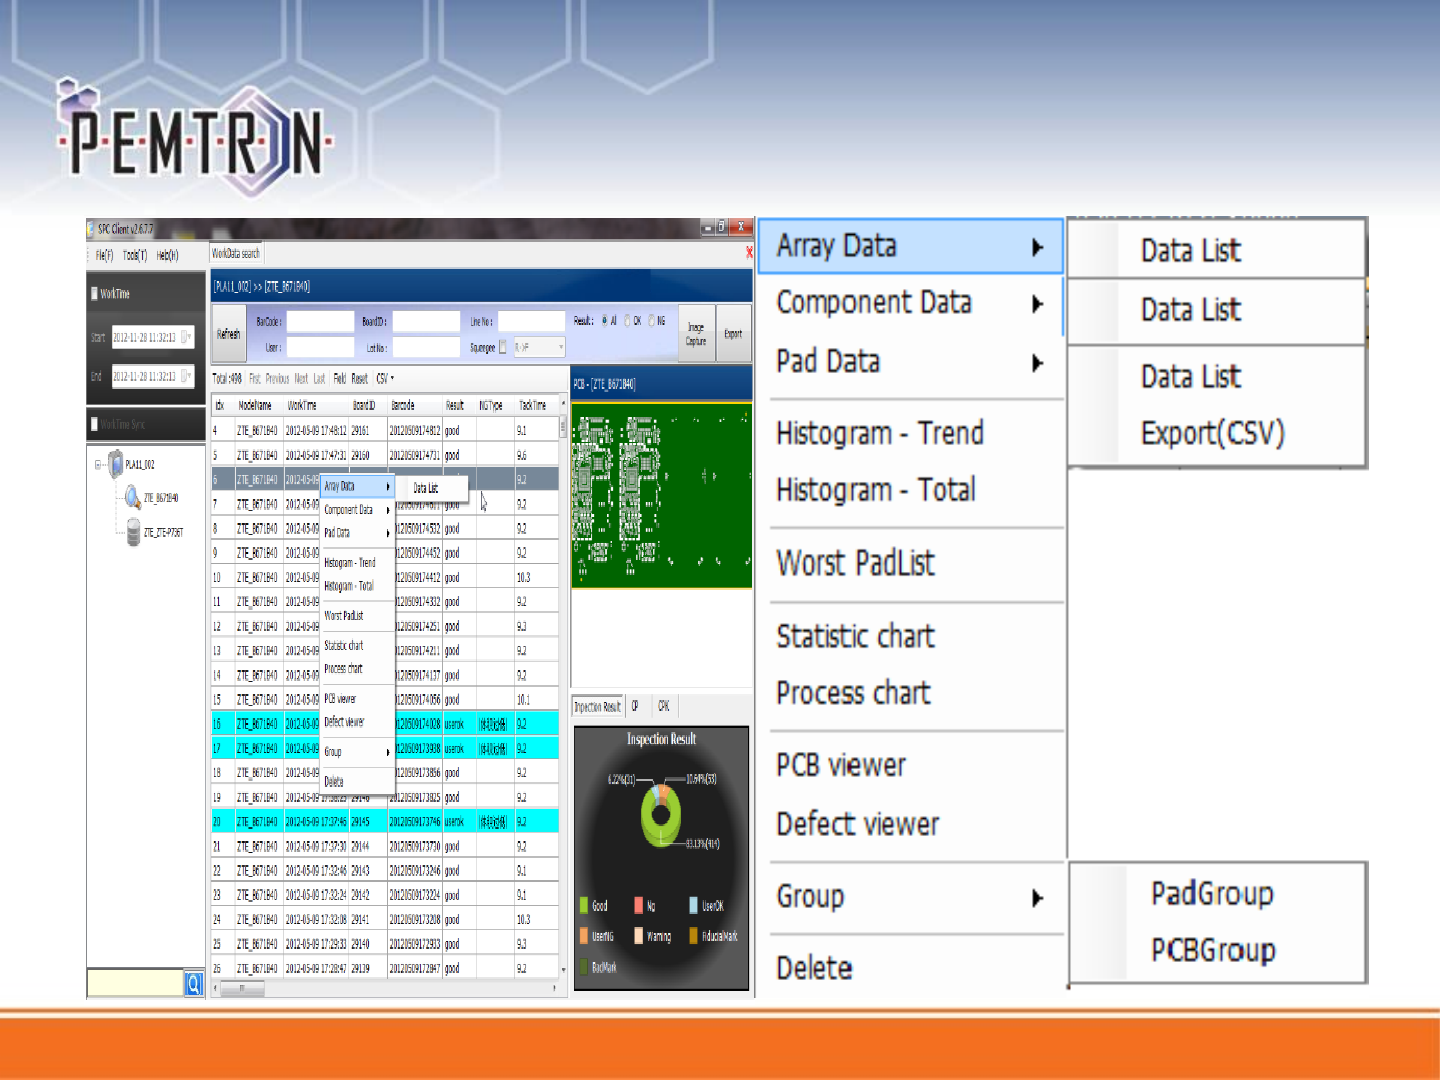Click the green Good legend swatch
This screenshot has height=1080, width=1440.
pyautogui.click(x=583, y=905)
